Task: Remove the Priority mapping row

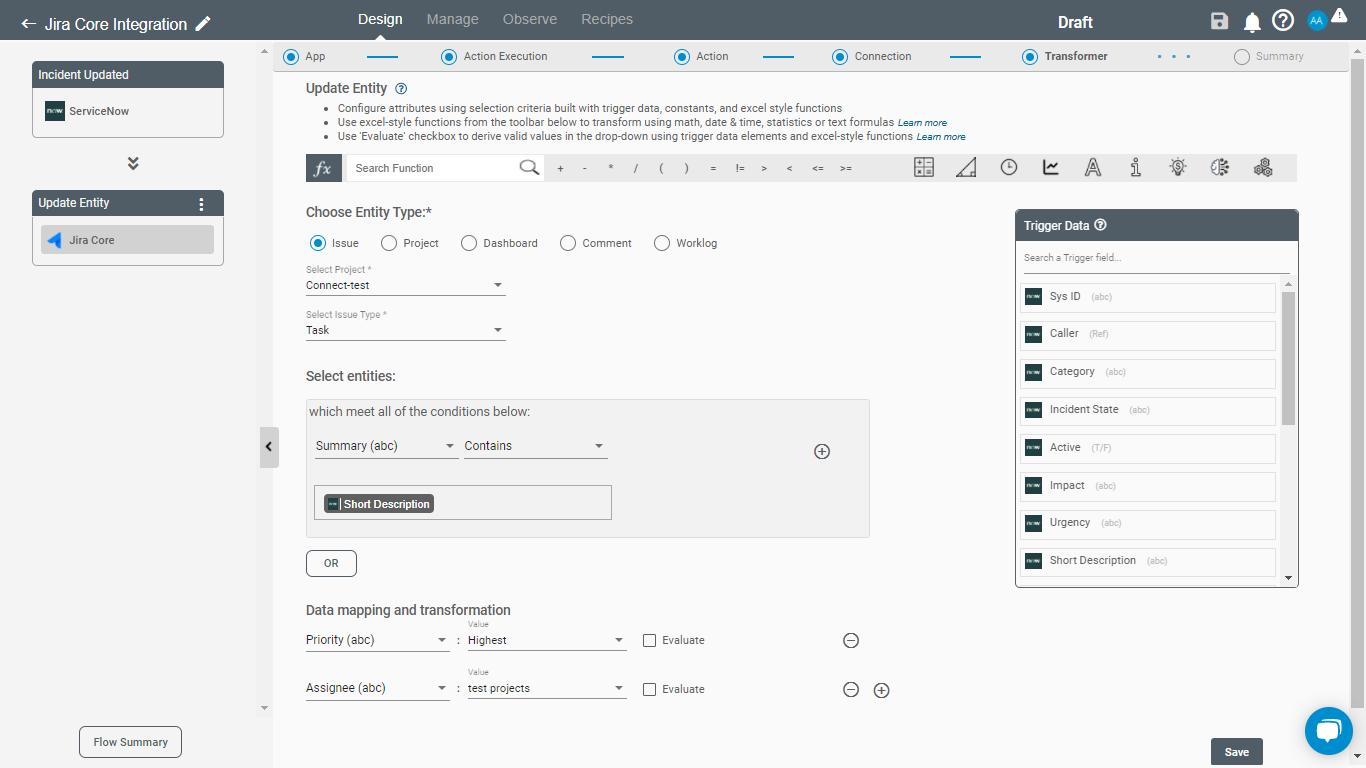Action: coord(851,641)
